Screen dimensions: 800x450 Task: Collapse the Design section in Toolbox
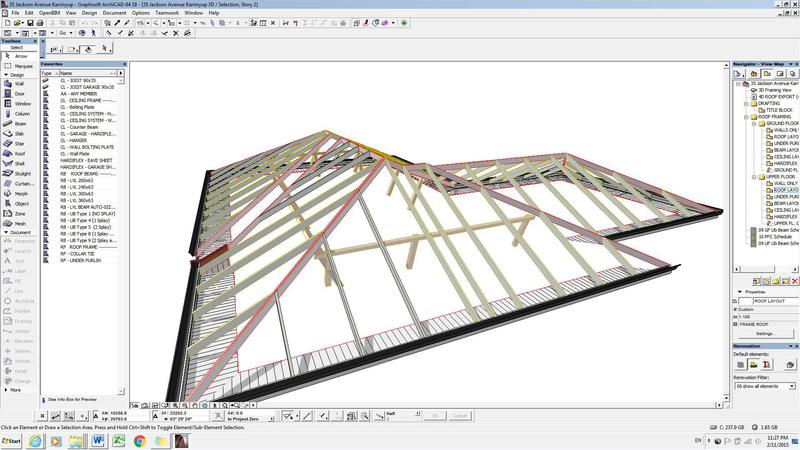(6, 74)
